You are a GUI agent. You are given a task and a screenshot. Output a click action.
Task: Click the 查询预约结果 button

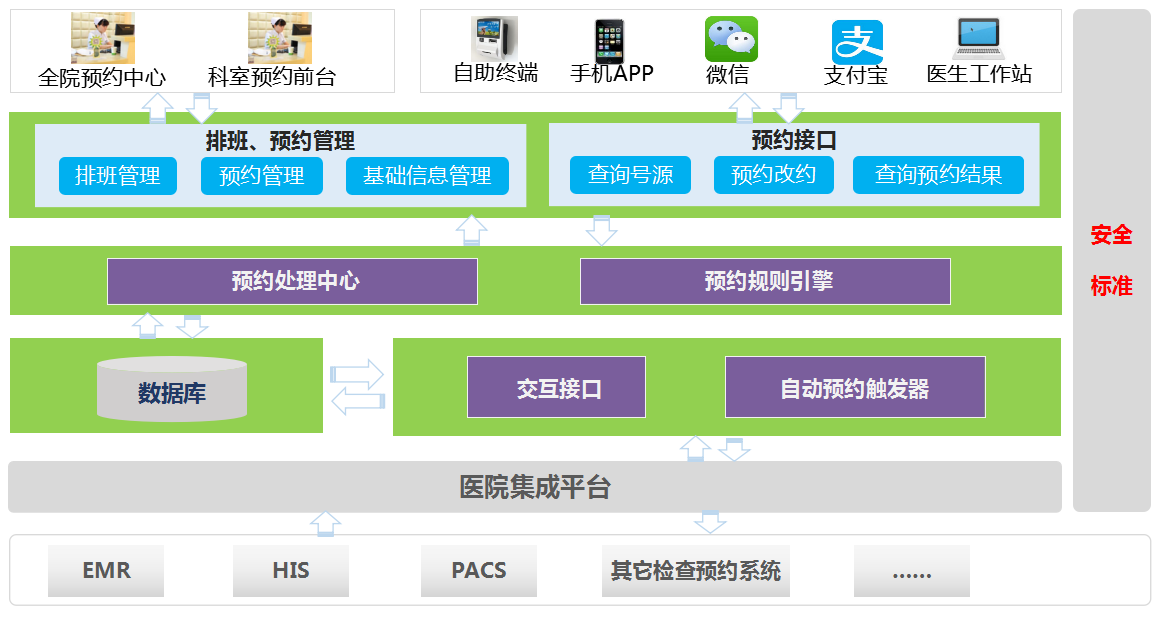tap(938, 175)
